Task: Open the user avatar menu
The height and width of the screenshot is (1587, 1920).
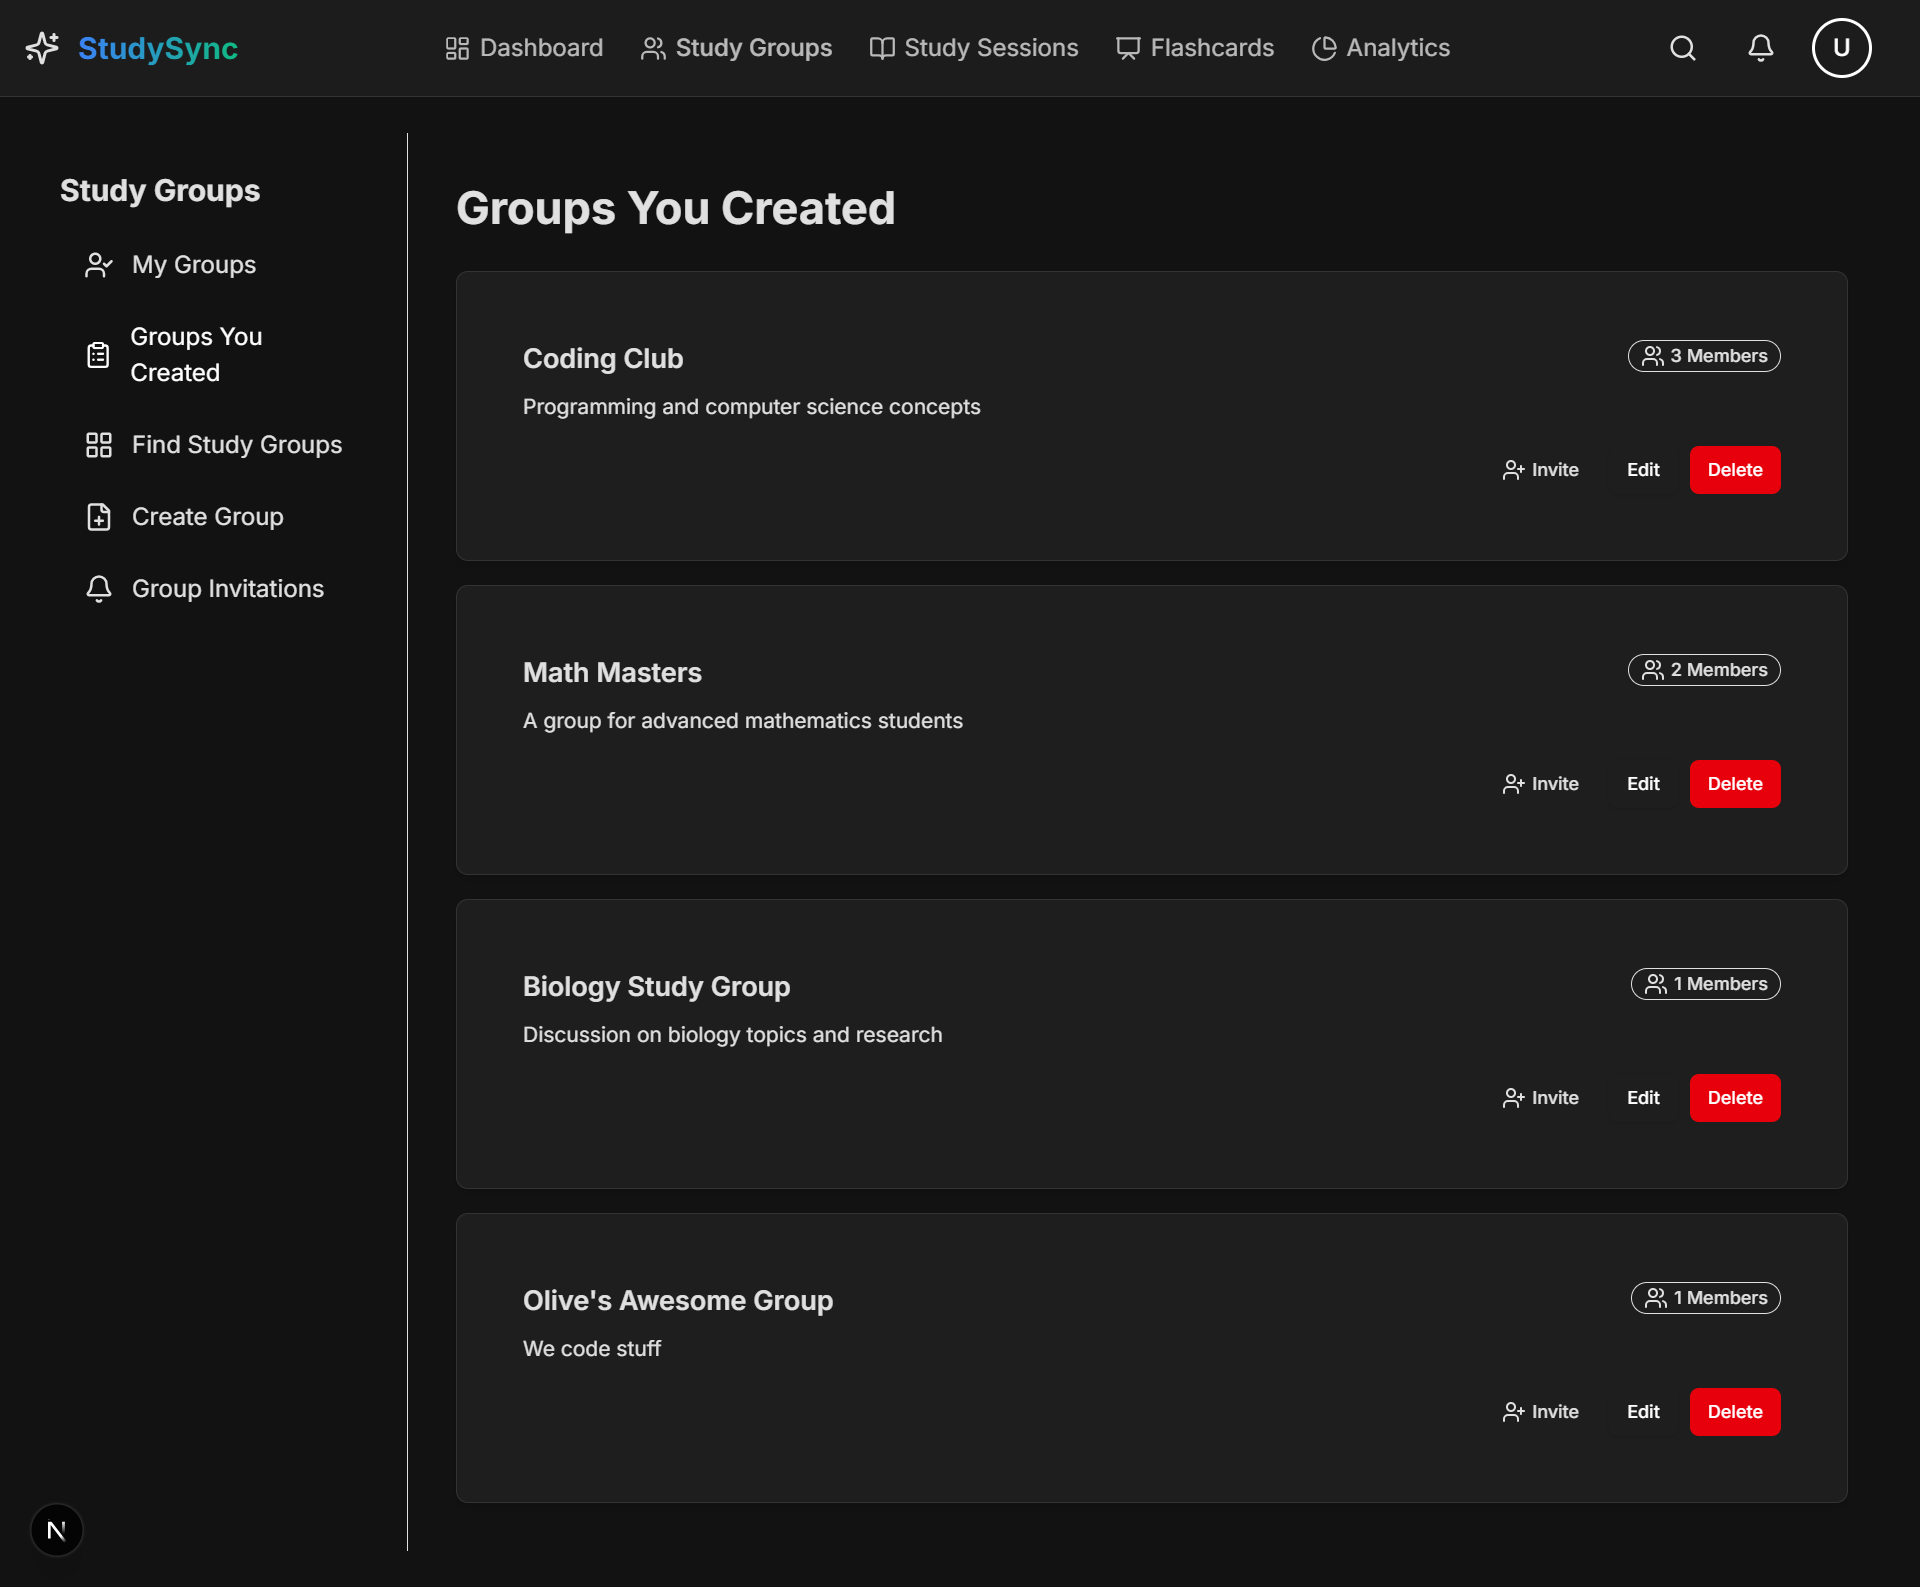Action: click(x=1841, y=48)
